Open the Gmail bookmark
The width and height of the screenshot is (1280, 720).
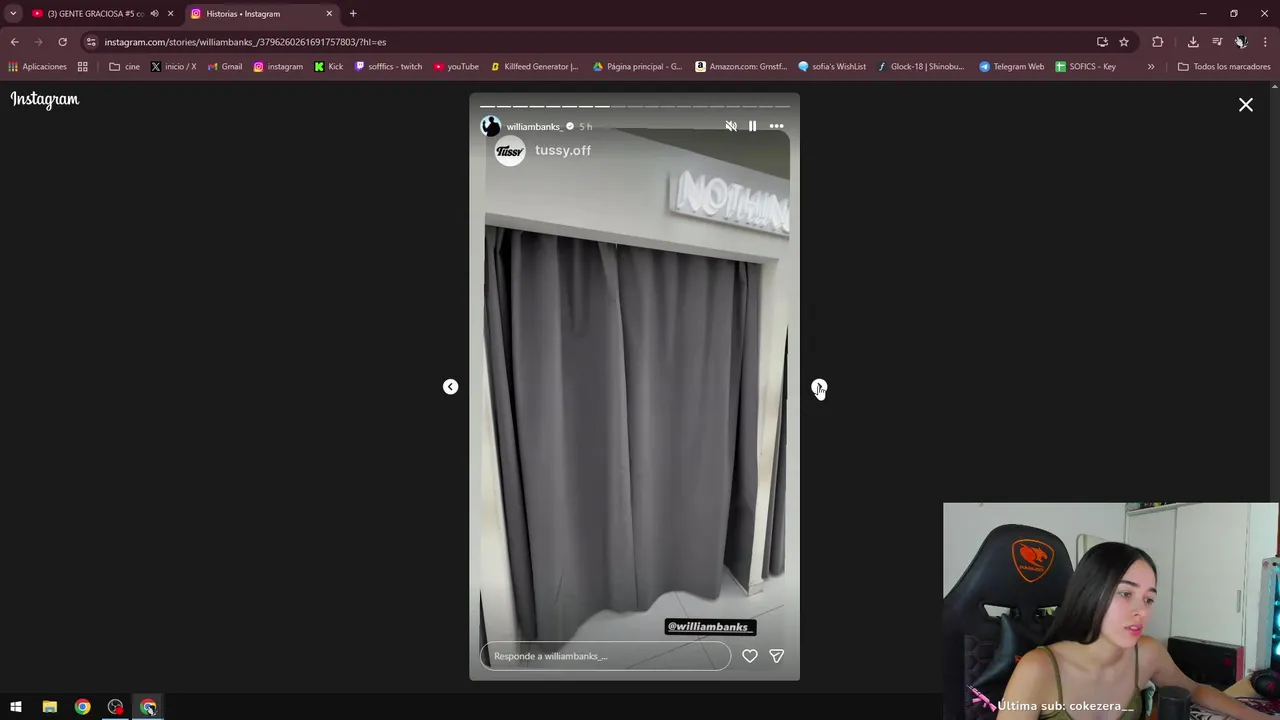point(225,67)
